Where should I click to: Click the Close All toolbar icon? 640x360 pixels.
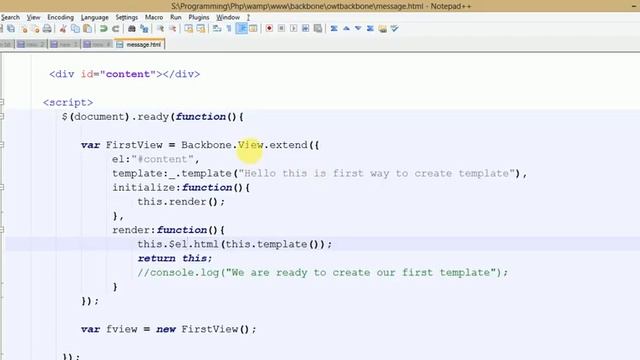pos(36,29)
